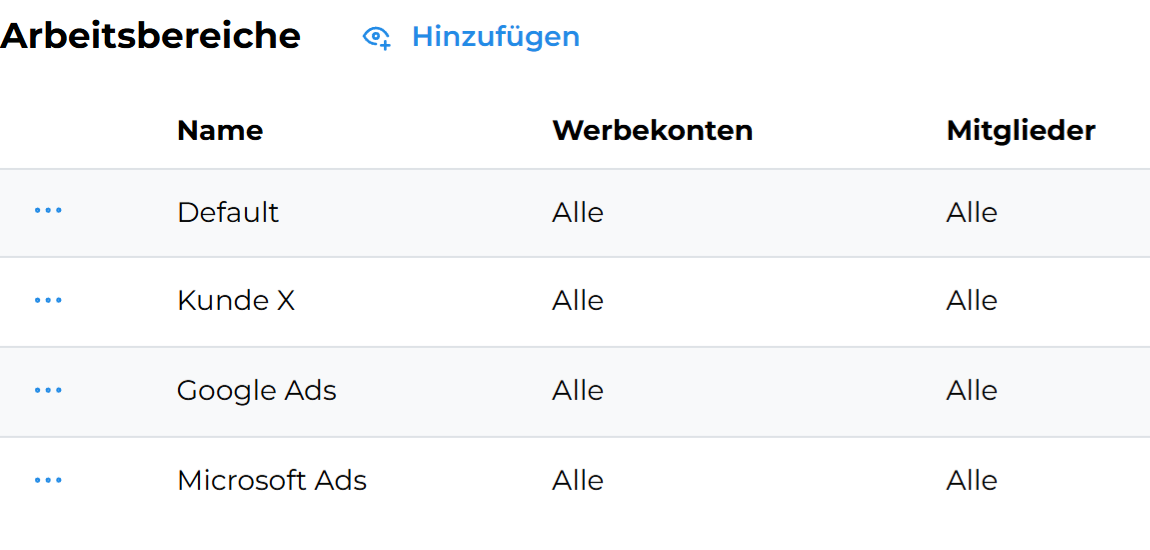The width and height of the screenshot is (1150, 550).
Task: Click the Mitglieder column header
Action: [1020, 130]
